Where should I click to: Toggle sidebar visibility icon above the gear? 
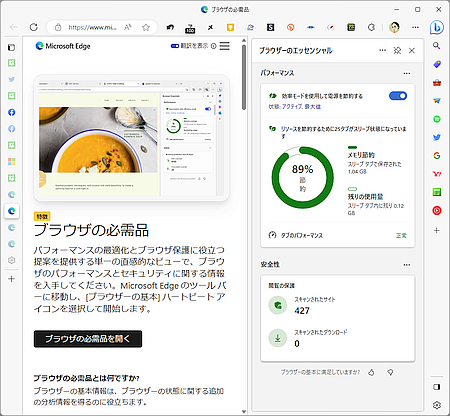(x=437, y=387)
